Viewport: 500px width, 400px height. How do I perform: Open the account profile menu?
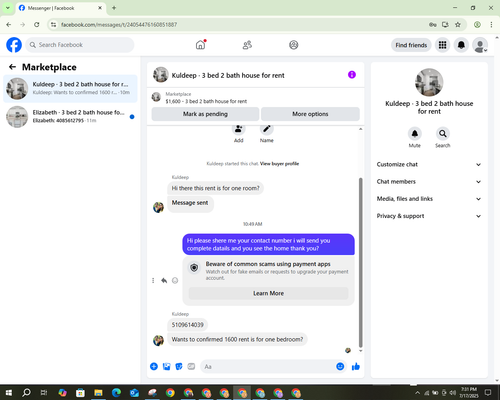click(480, 45)
